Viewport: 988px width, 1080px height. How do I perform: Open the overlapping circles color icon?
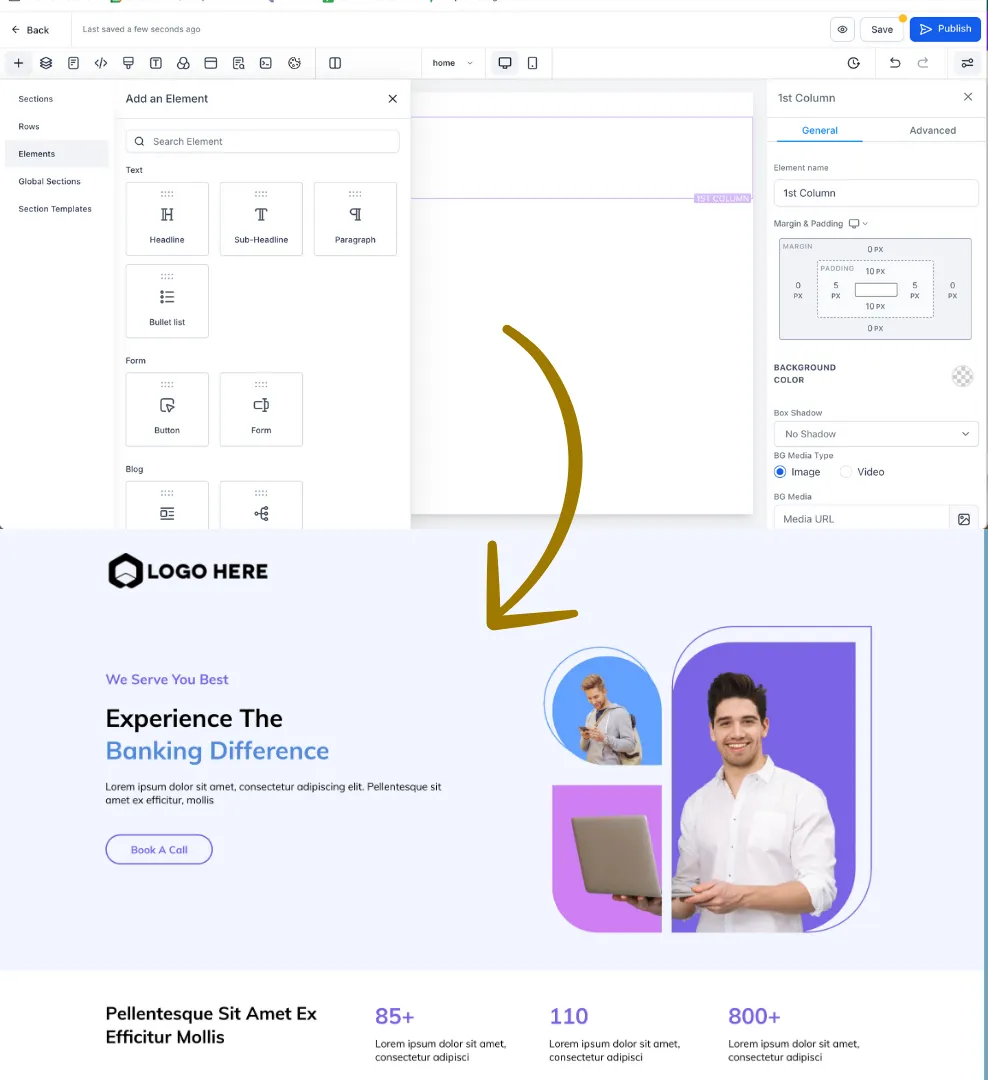[183, 63]
